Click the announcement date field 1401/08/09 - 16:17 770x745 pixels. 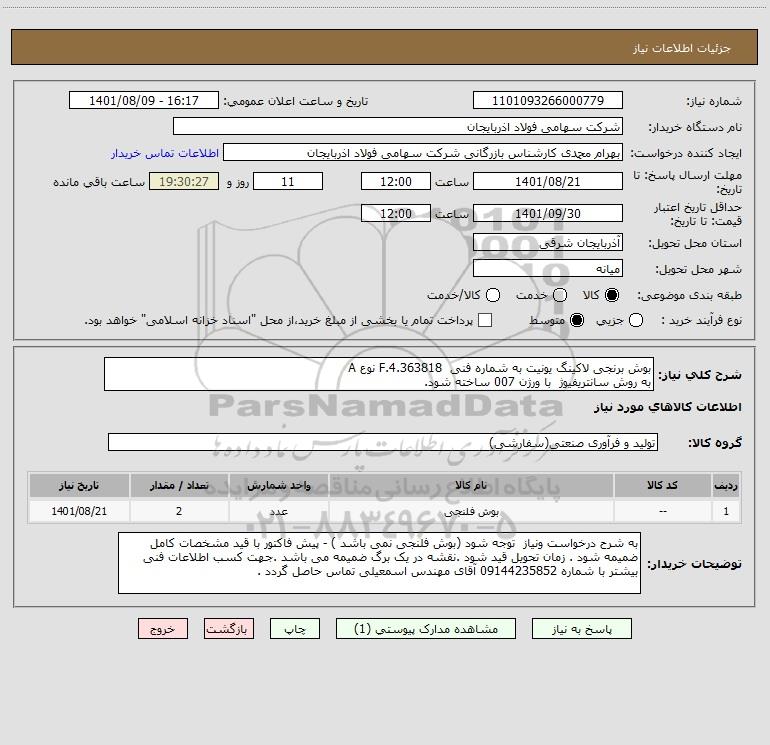click(144, 100)
